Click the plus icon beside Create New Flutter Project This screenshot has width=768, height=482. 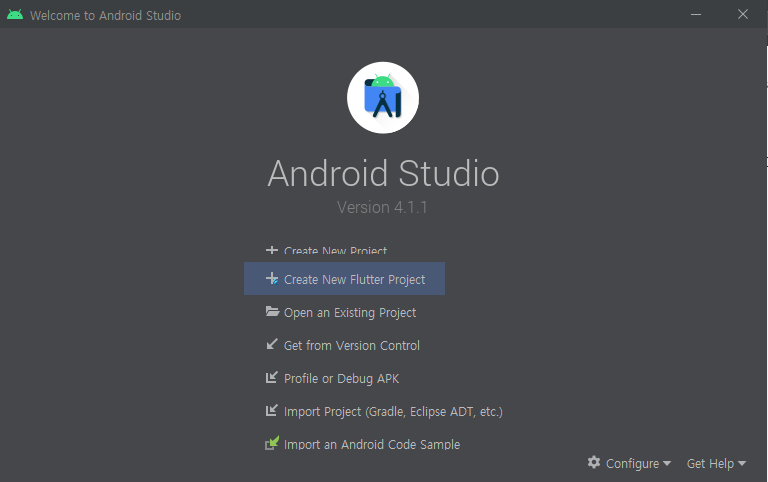coord(272,279)
